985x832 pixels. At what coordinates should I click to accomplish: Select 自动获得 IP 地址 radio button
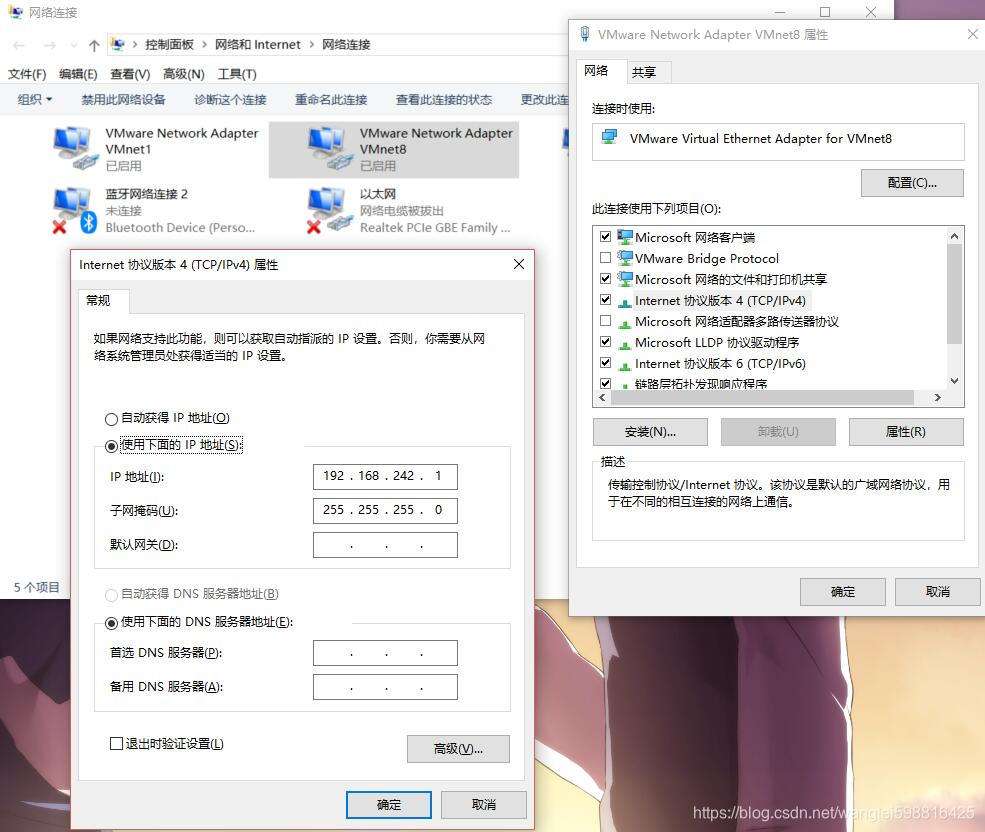click(111, 419)
